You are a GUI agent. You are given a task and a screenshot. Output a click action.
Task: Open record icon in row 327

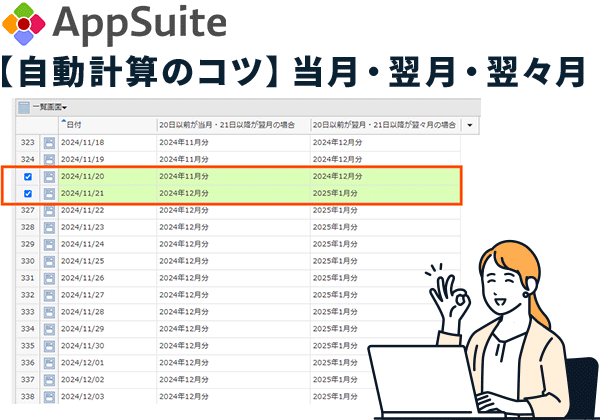(49, 210)
